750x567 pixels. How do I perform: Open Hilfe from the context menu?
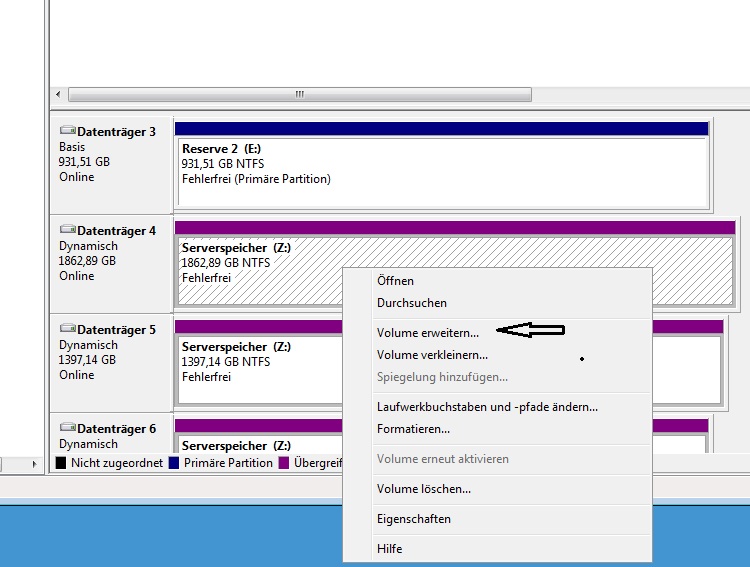(x=389, y=549)
